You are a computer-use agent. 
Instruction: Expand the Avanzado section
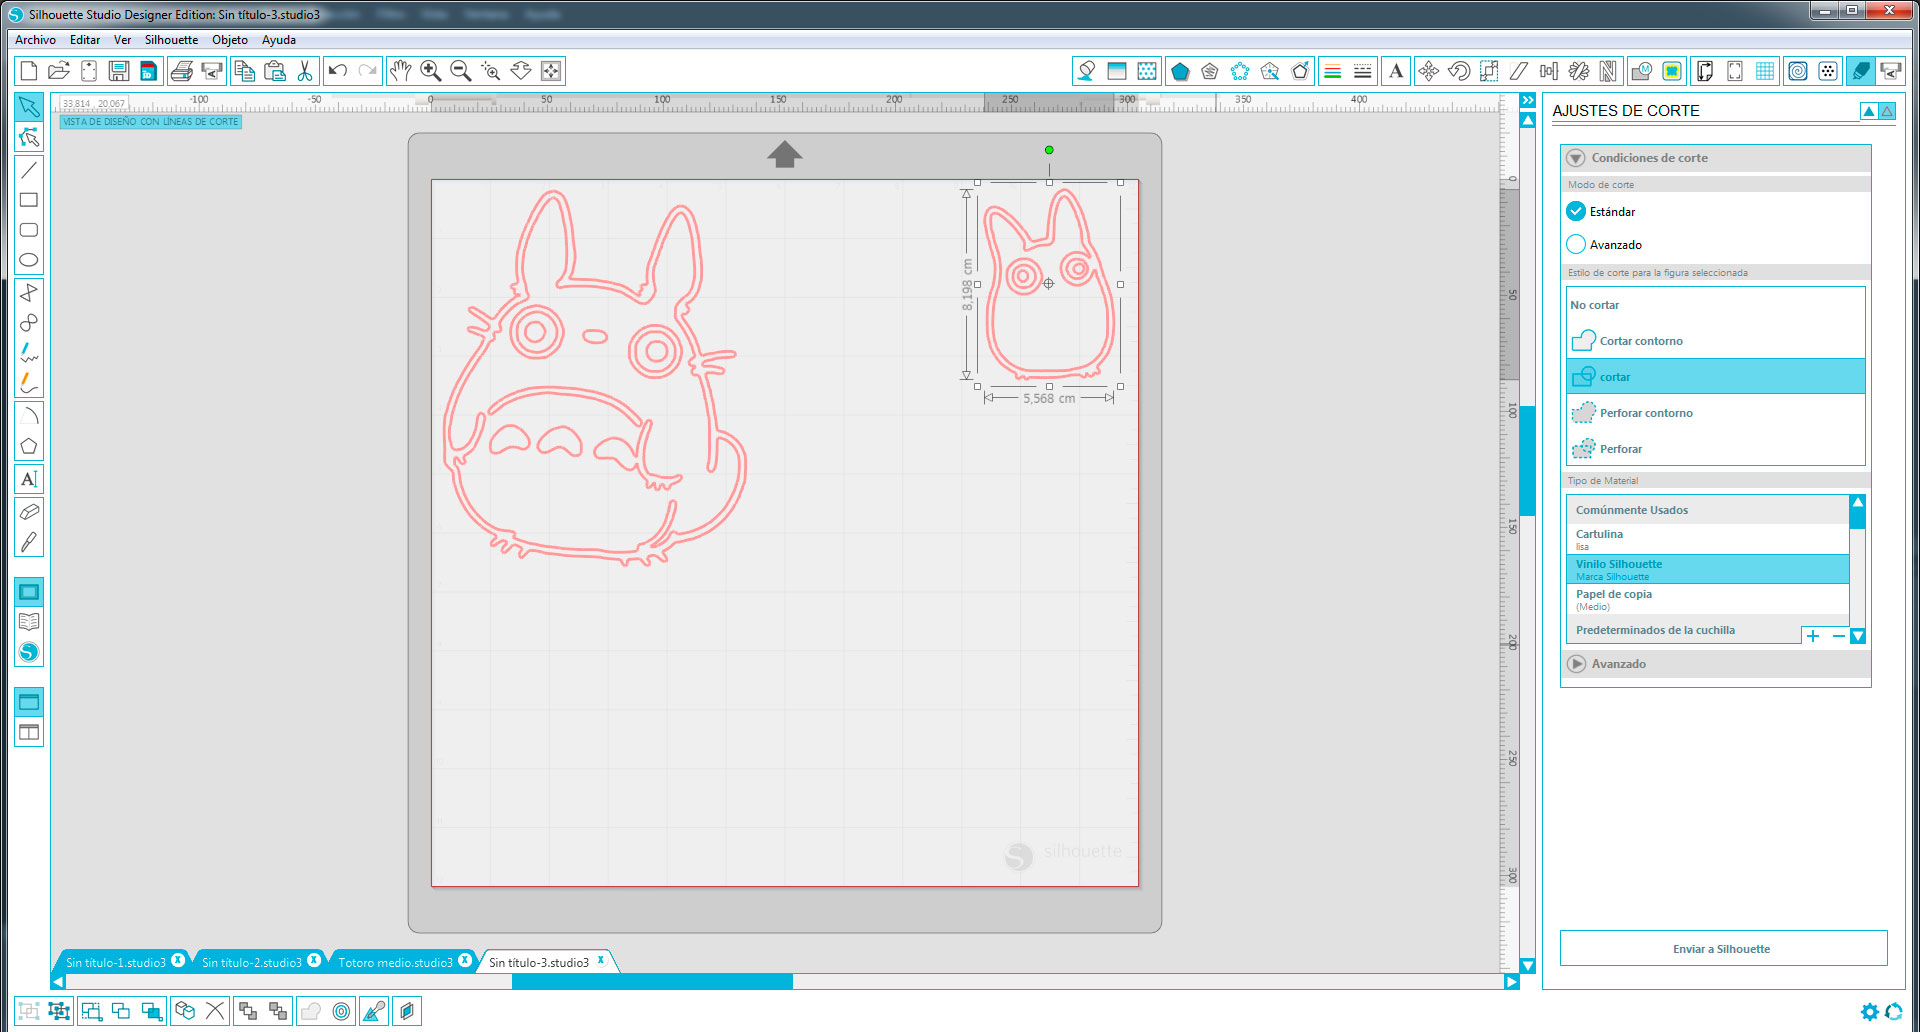(x=1577, y=664)
